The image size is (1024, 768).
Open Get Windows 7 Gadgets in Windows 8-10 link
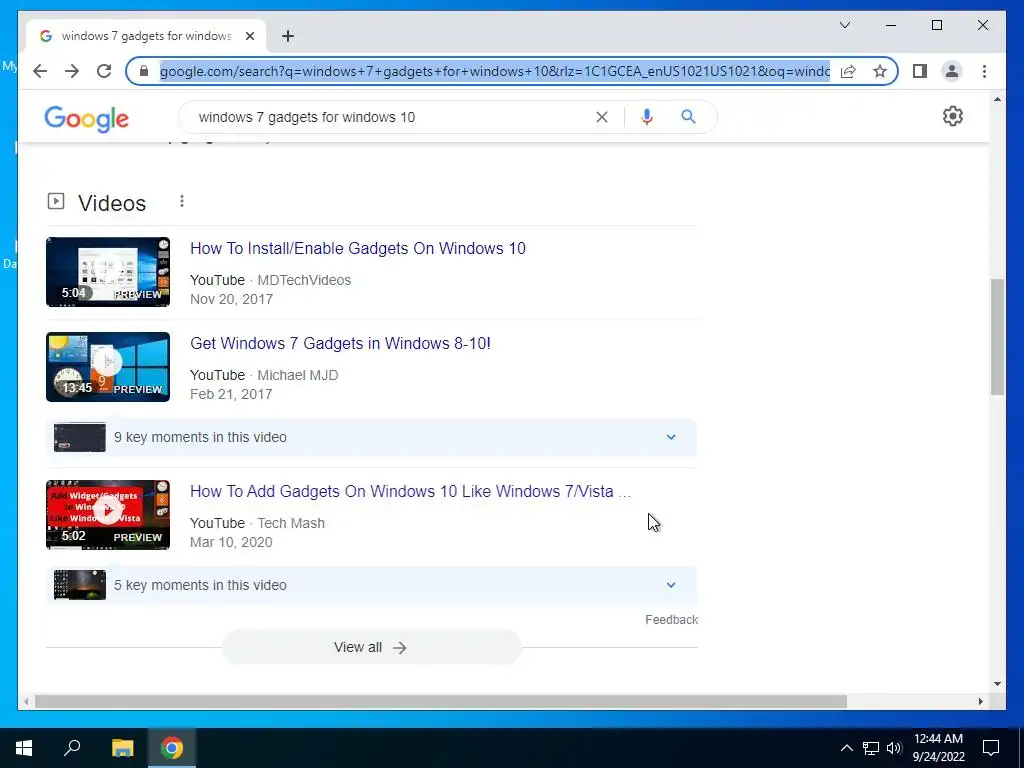tap(340, 344)
